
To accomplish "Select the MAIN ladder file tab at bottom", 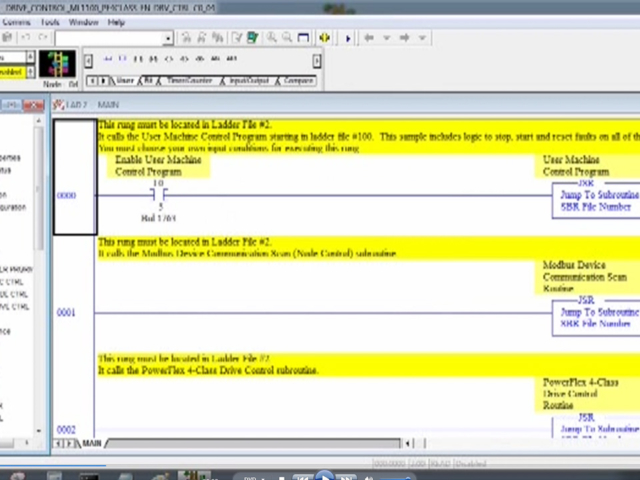I will (91, 443).
